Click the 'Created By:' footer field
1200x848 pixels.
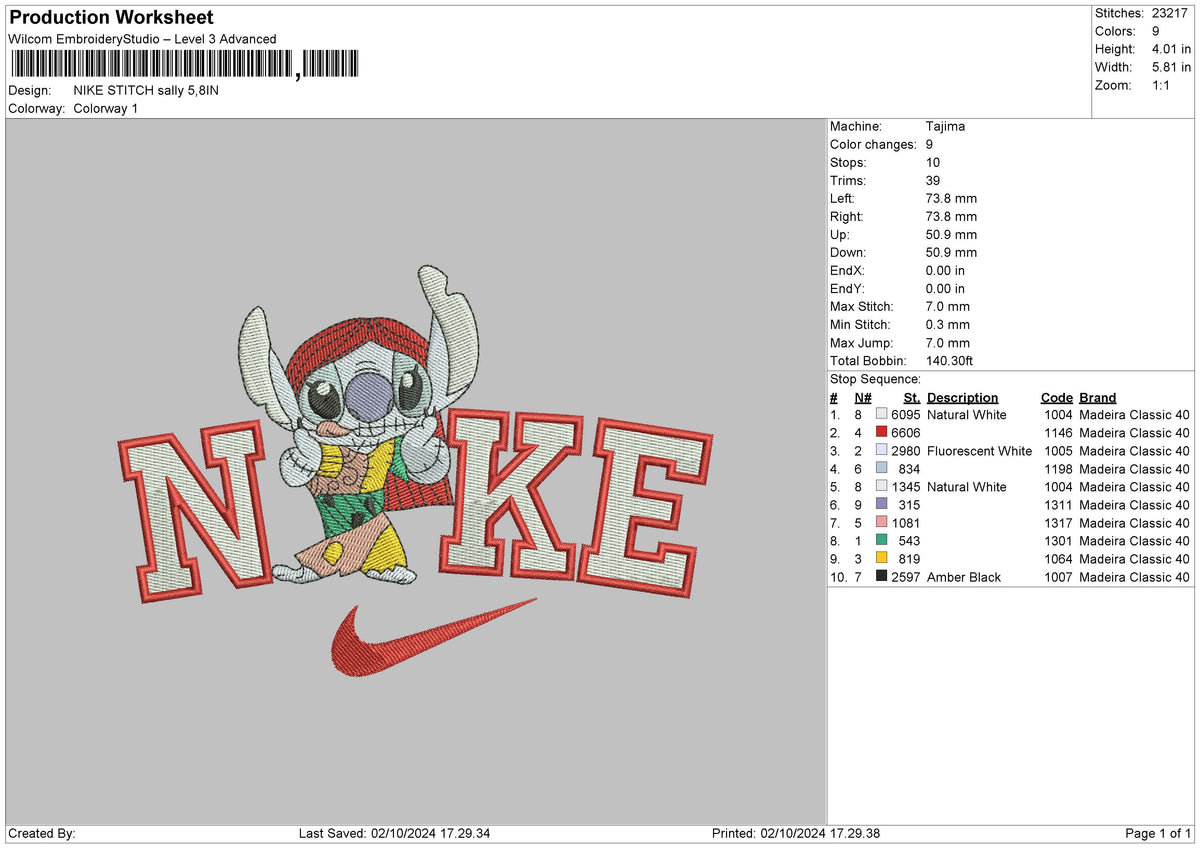pos(42,834)
